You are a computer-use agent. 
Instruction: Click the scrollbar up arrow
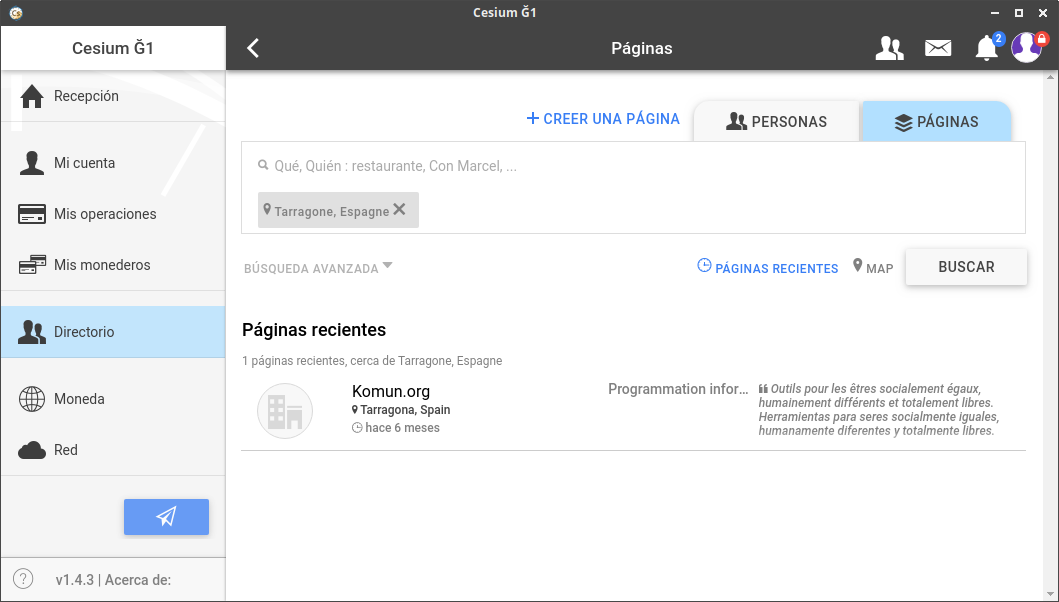click(1048, 78)
